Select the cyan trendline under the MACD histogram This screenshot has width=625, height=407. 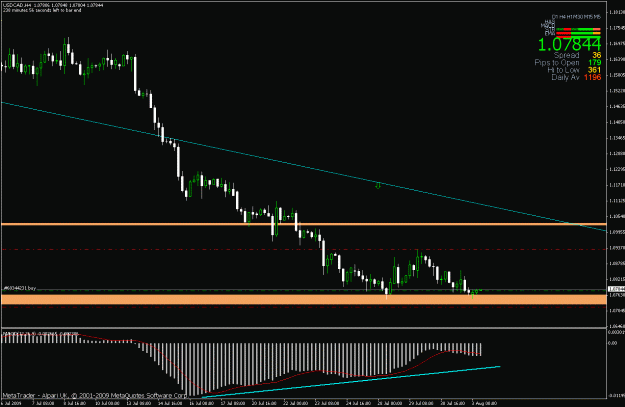click(351, 381)
